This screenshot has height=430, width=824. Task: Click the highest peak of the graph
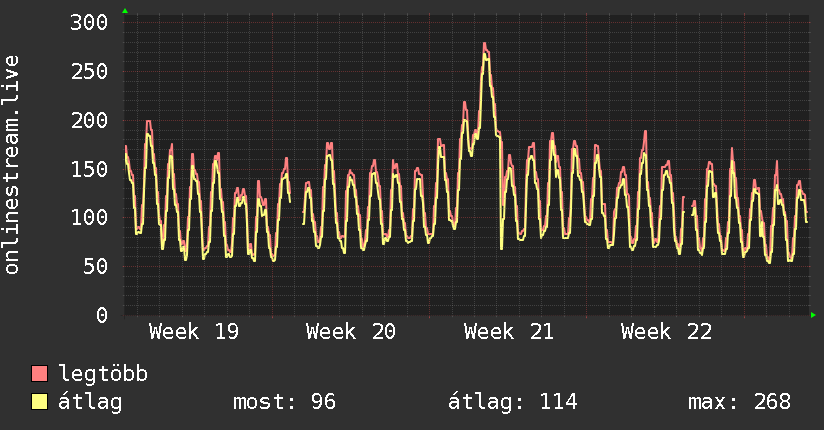coord(485,44)
